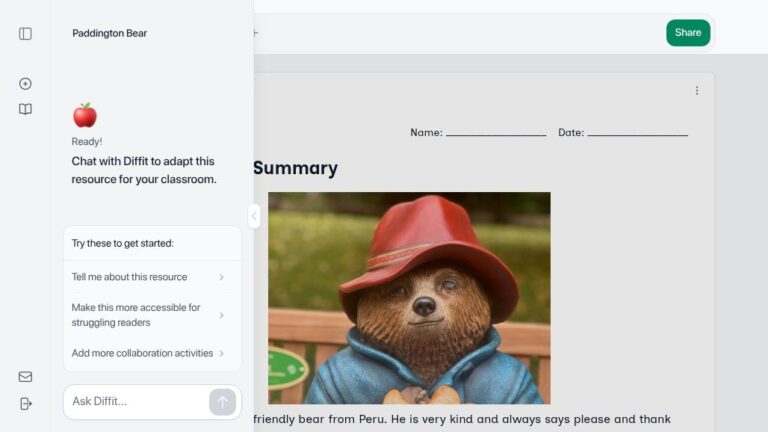Click the Summary heading
The height and width of the screenshot is (432, 768).
295,168
